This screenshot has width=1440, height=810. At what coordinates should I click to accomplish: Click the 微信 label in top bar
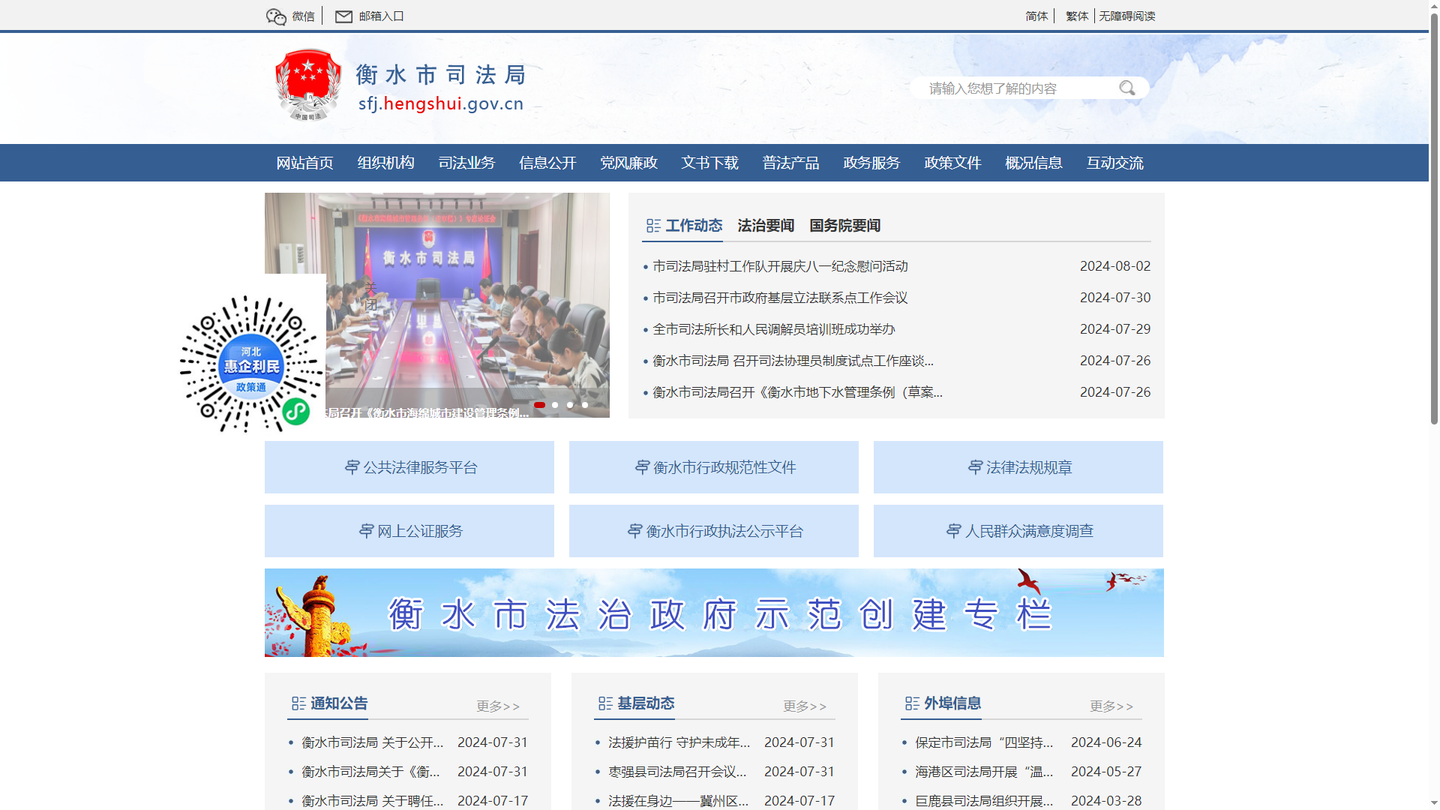pyautogui.click(x=303, y=16)
